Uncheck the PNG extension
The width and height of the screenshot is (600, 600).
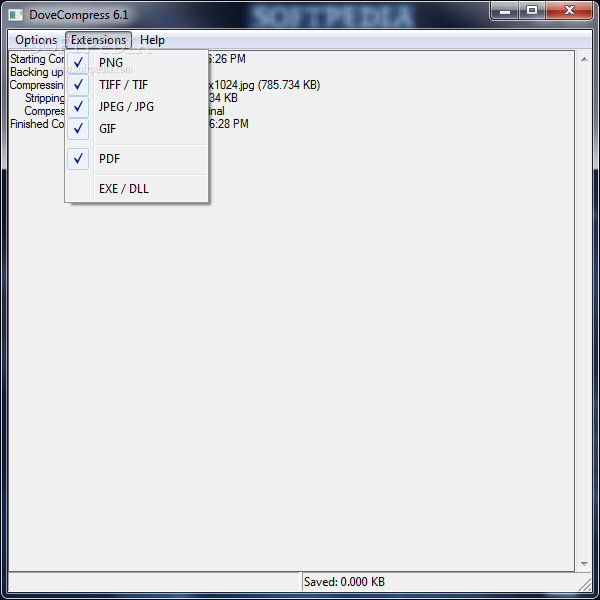point(137,62)
